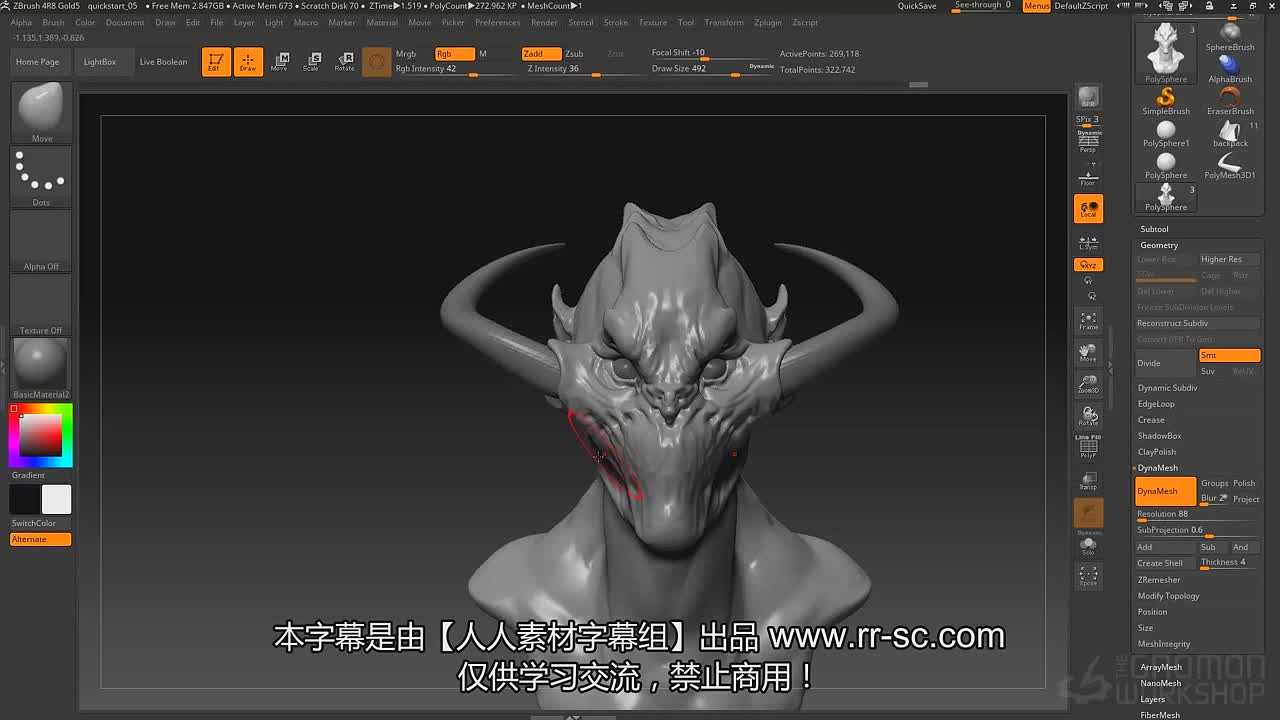Open the Preferences menu
Viewport: 1280px width, 720px height.
pyautogui.click(x=497, y=22)
